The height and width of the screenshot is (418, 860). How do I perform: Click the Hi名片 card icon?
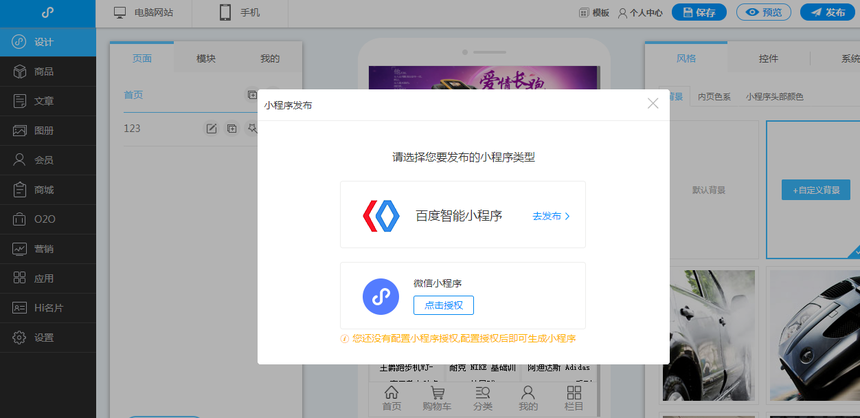[20, 308]
